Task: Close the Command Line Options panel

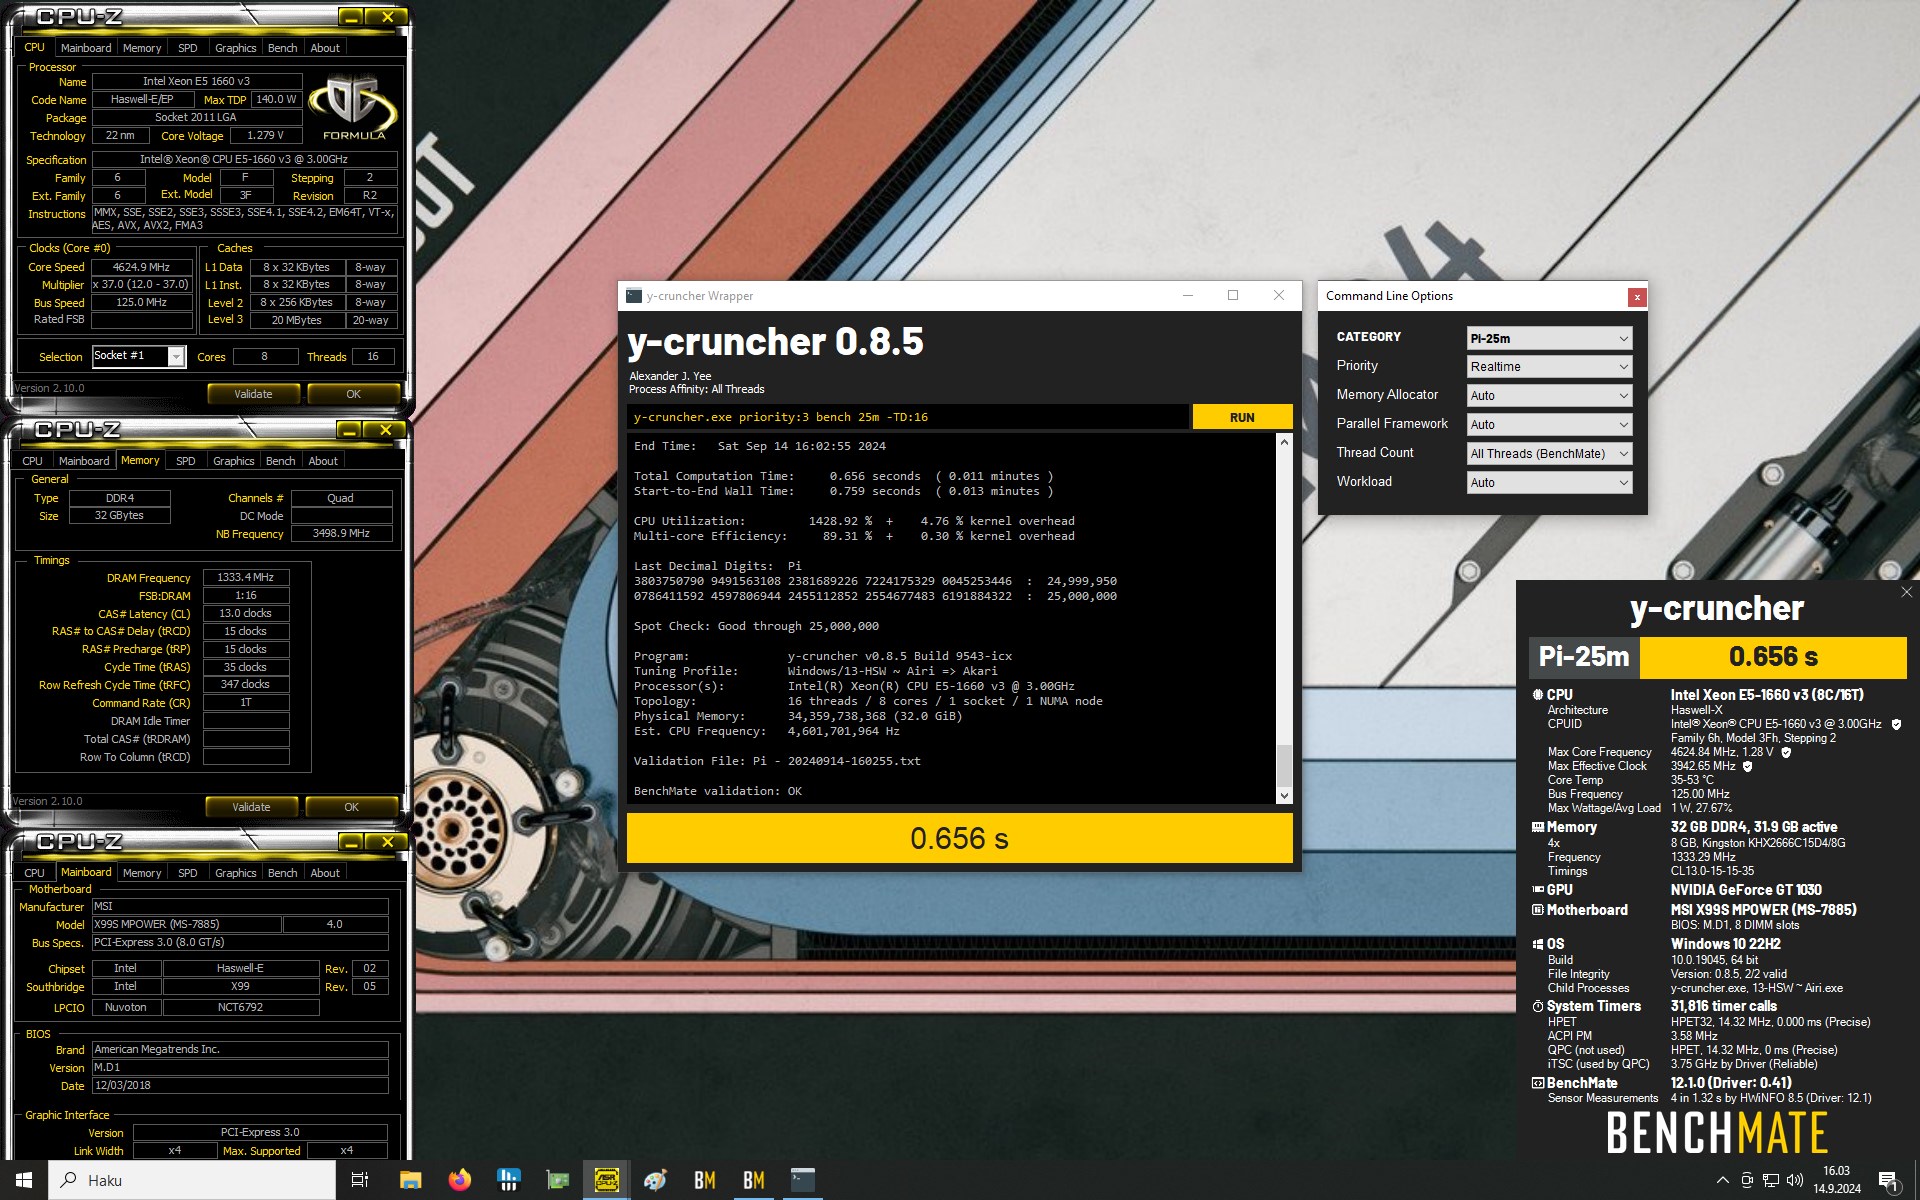Action: 1636,296
